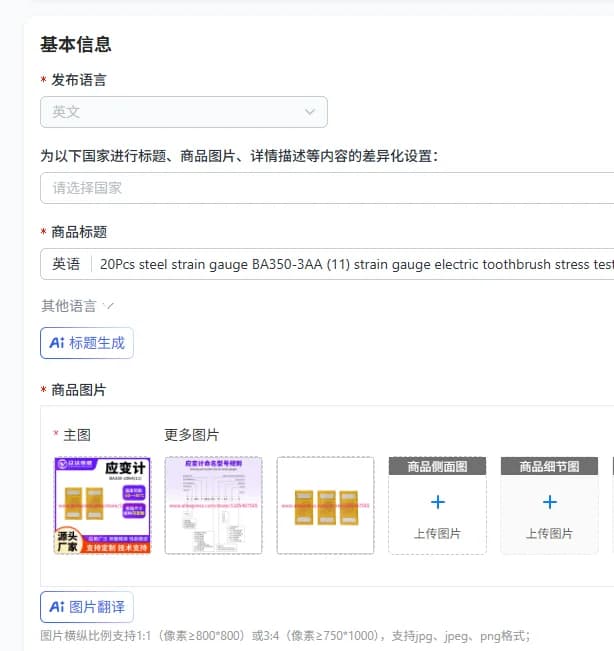Image resolution: width=614 pixels, height=651 pixels.
Task: Select the purple strain gauge model diagram thumbnail
Action: tap(213, 505)
